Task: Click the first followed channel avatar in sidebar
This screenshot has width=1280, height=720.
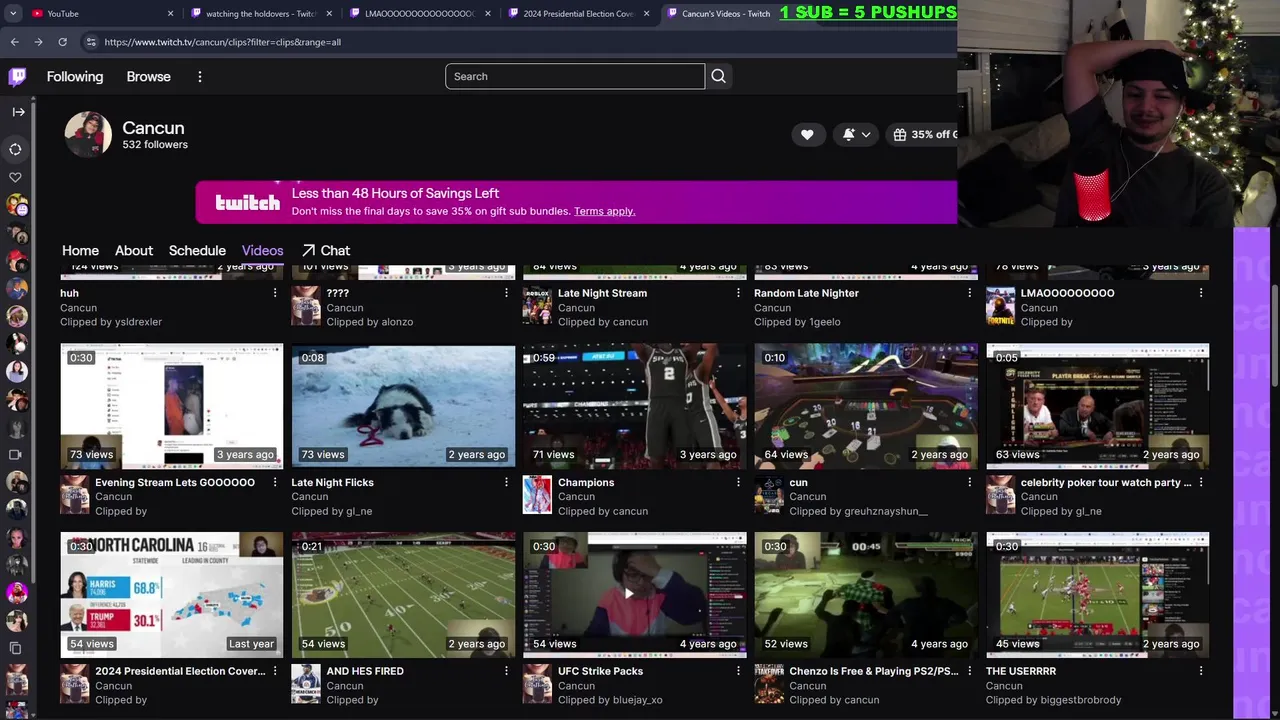Action: pos(16,205)
